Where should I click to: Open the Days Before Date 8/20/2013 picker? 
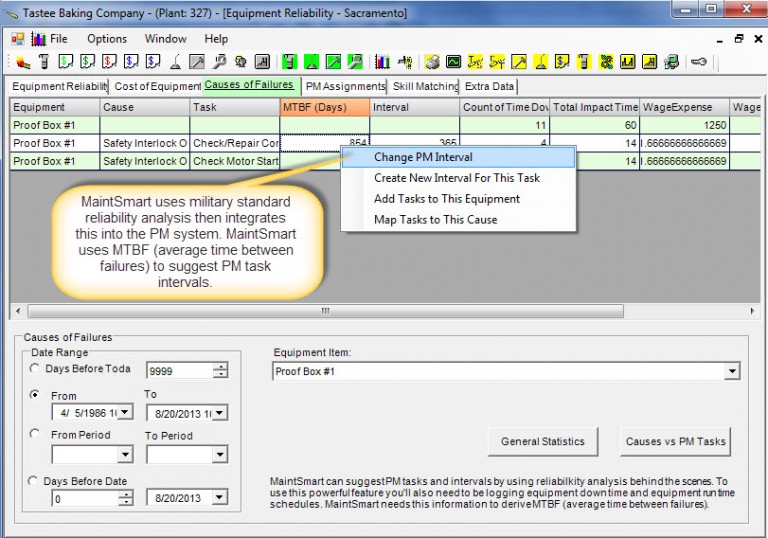(220, 497)
